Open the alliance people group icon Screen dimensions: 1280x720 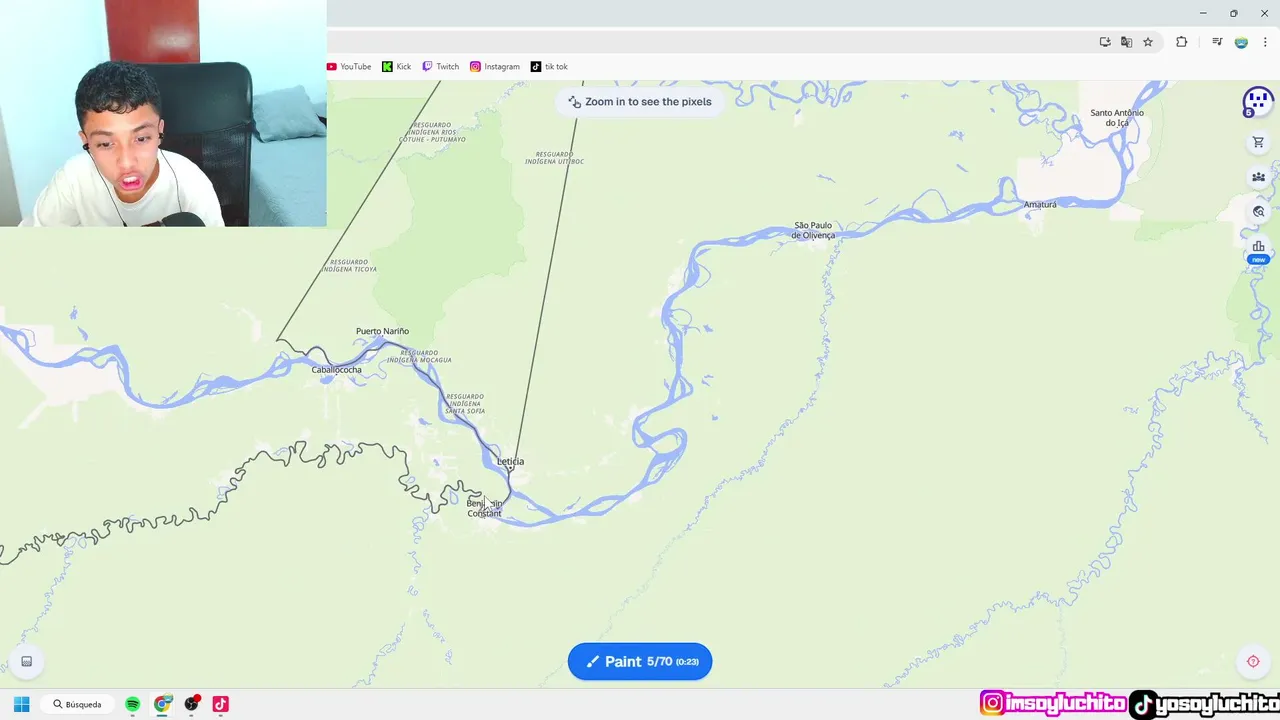(x=1258, y=177)
